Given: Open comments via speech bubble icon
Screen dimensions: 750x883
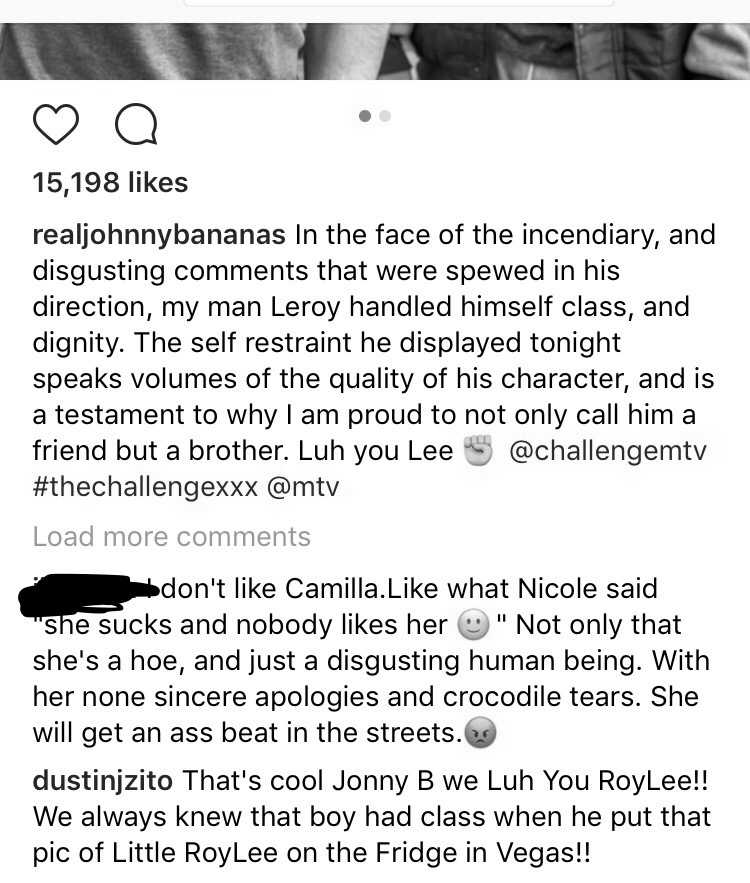Looking at the screenshot, I should [136, 124].
